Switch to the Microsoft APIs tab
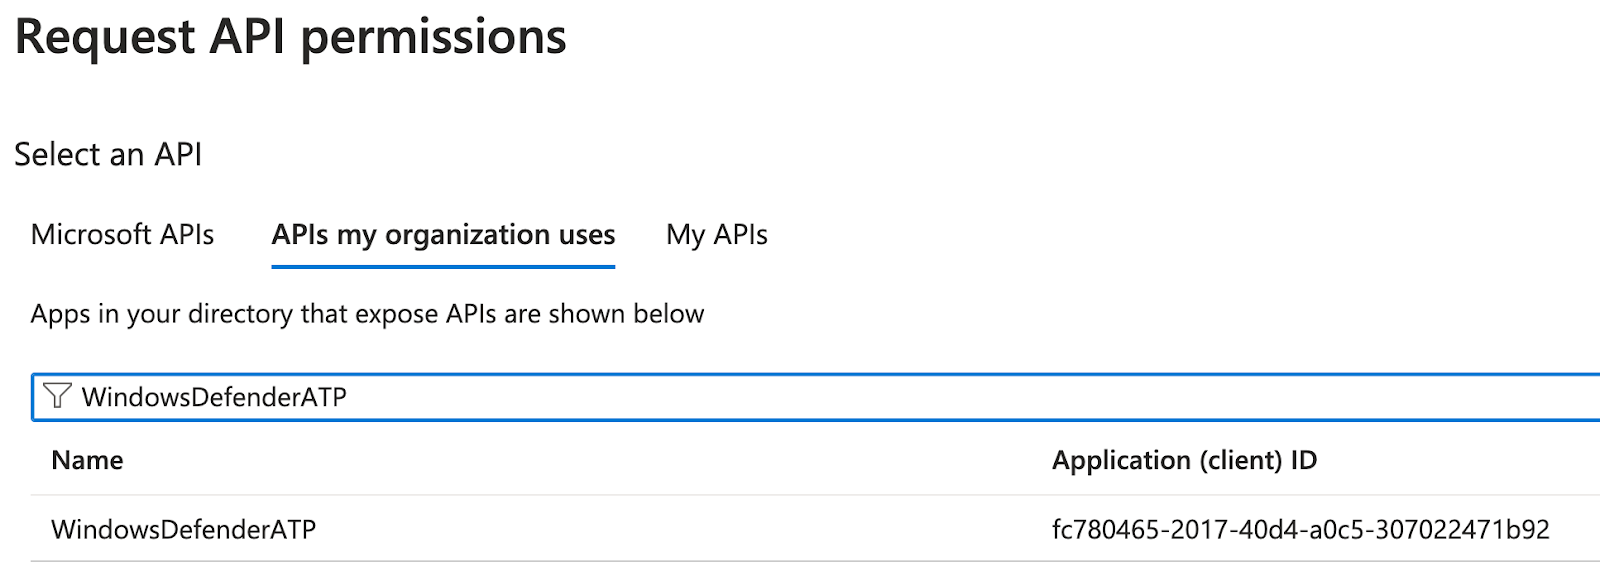This screenshot has width=1600, height=581. [x=122, y=235]
